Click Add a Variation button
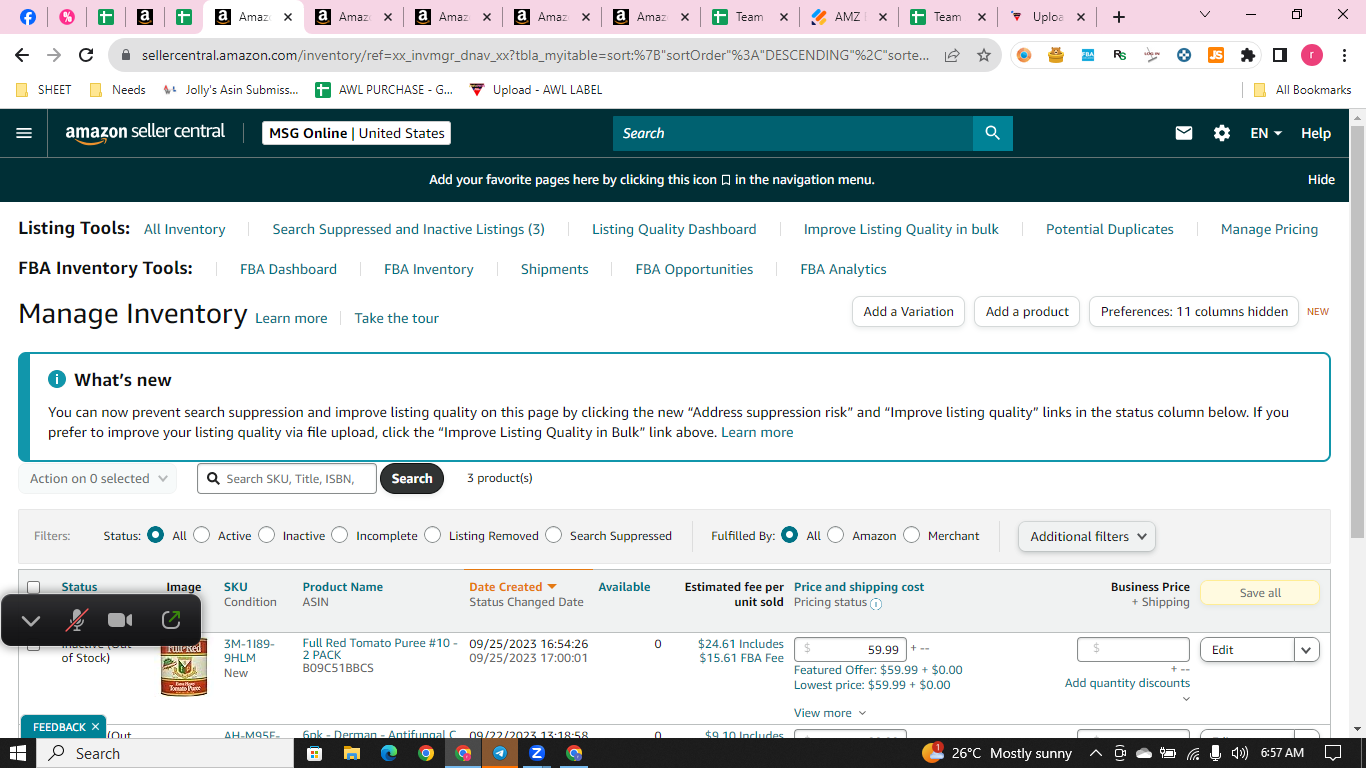The image size is (1366, 768). pos(908,311)
